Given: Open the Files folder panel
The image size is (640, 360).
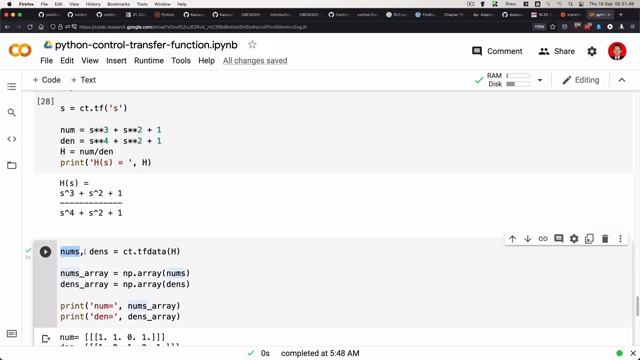Looking at the screenshot, I should pos(11,165).
